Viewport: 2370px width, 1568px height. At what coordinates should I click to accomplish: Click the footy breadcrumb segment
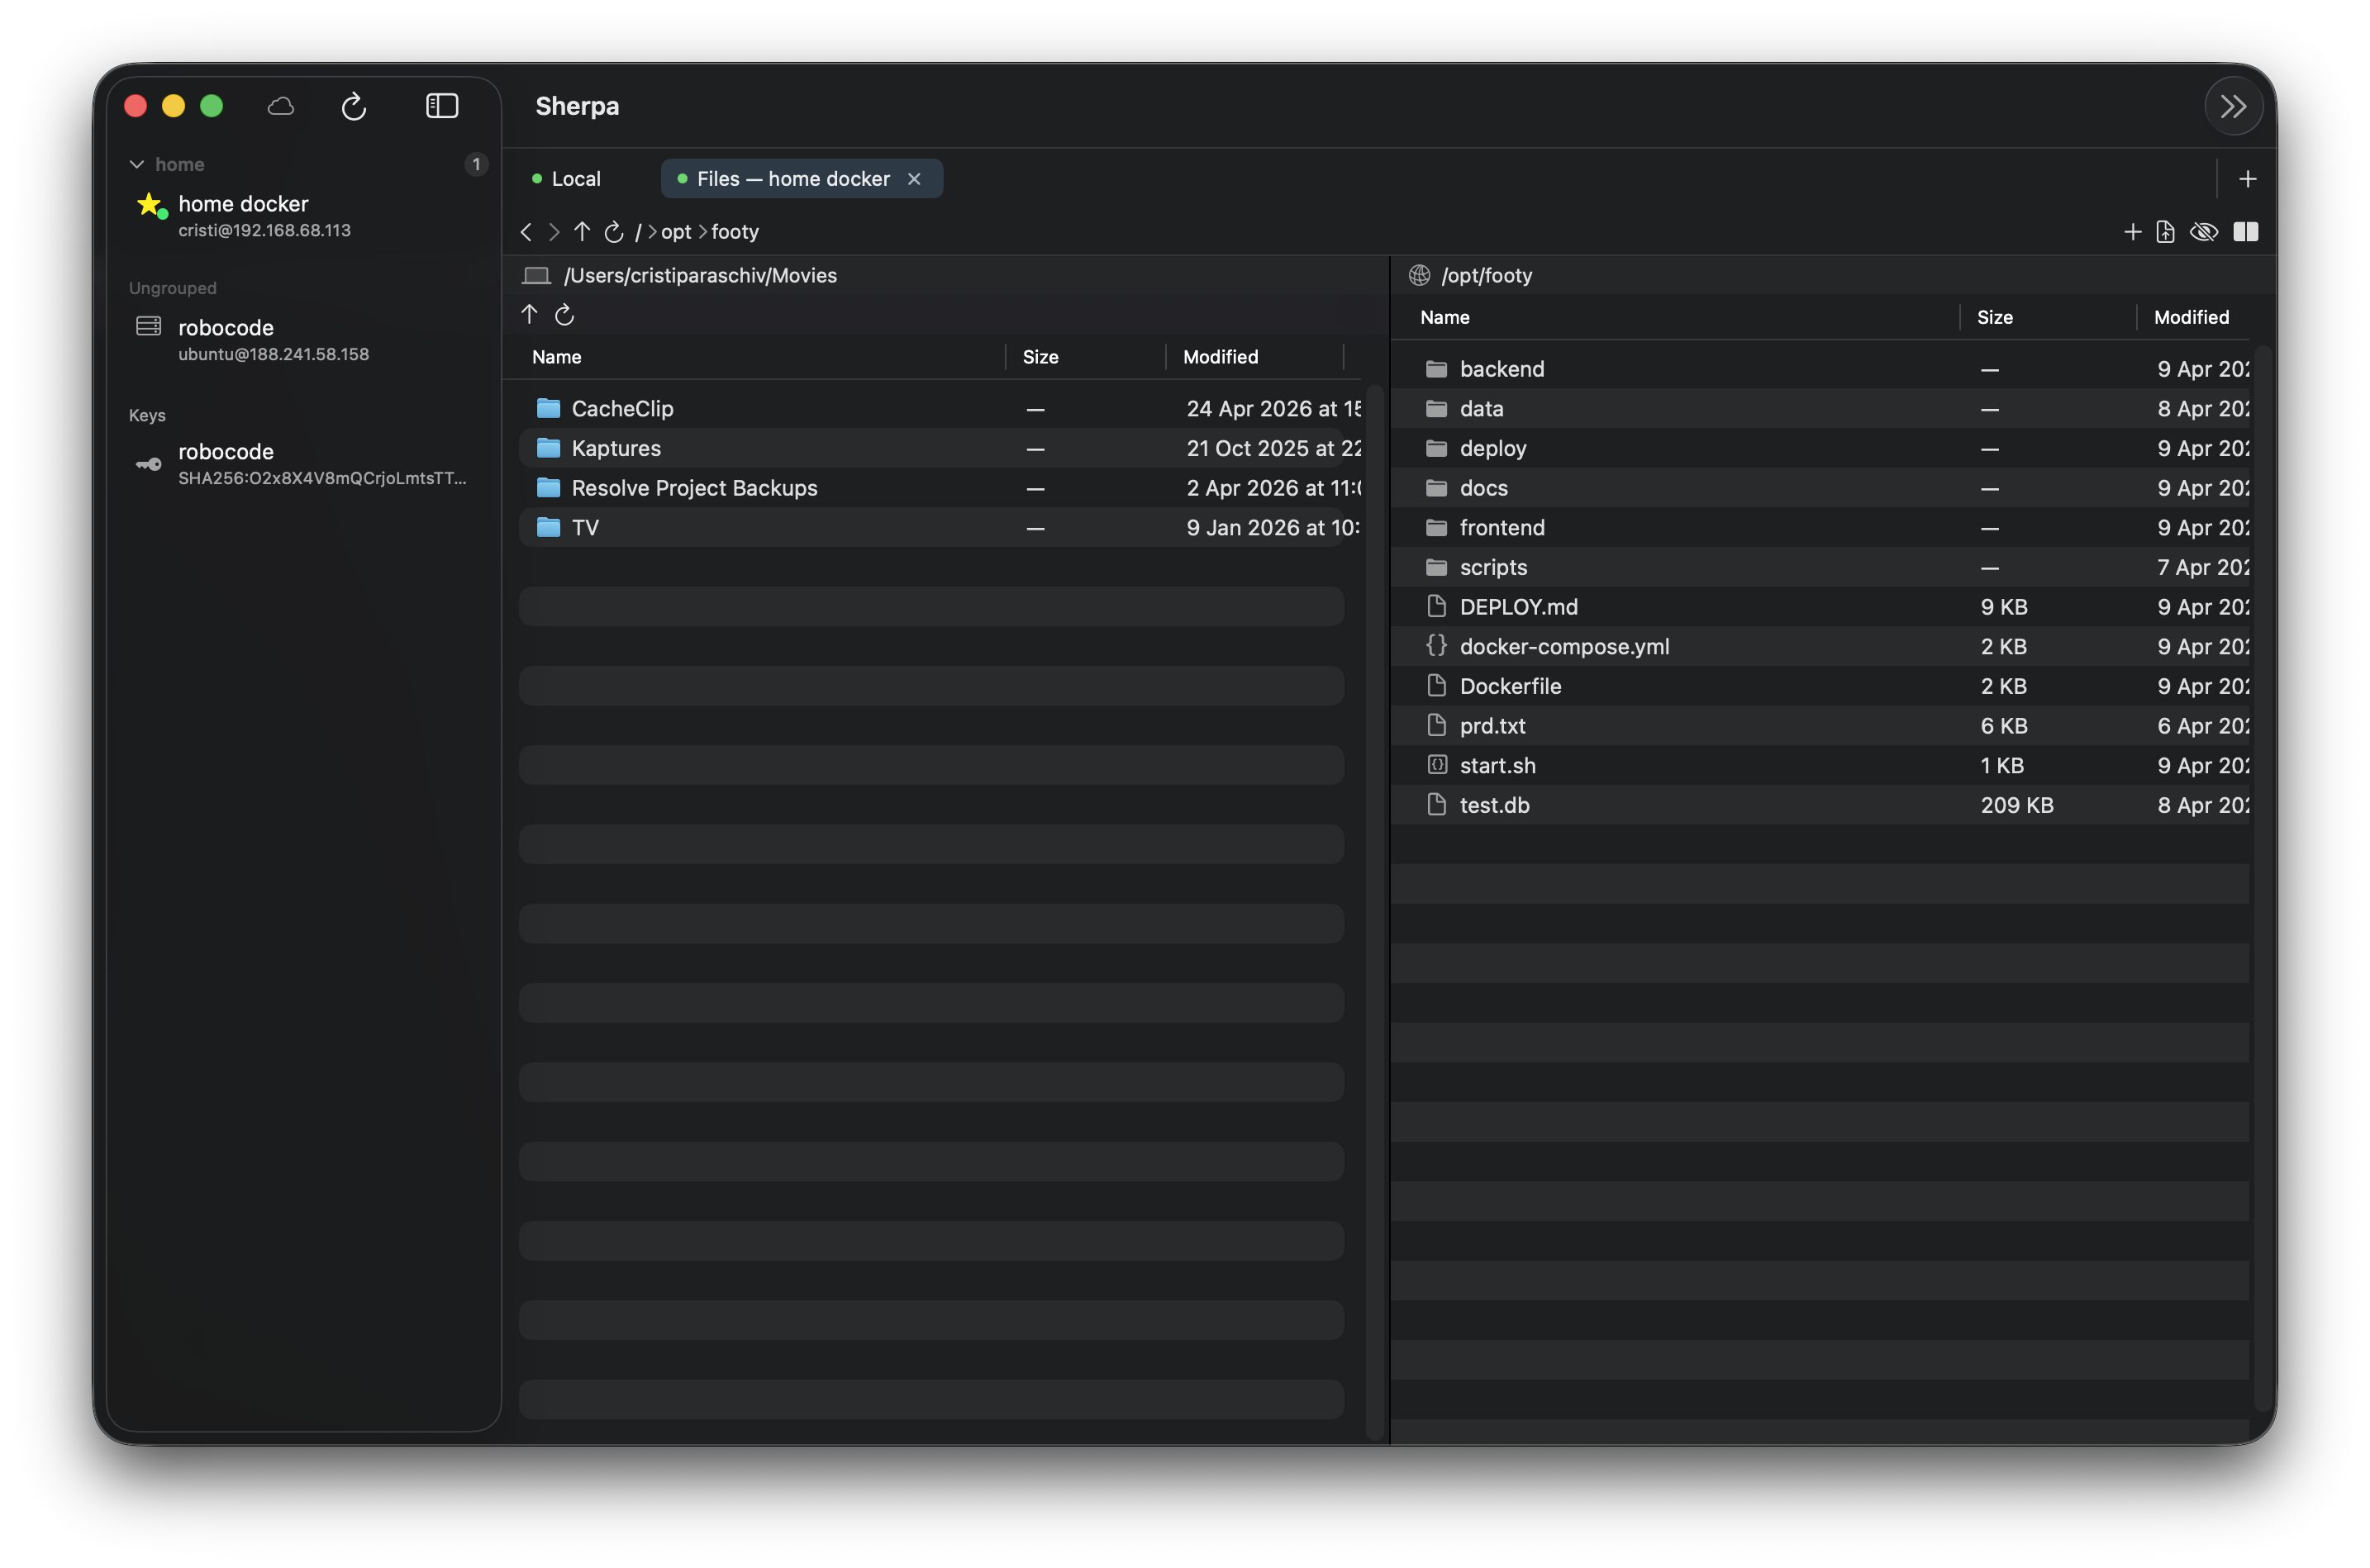click(x=735, y=232)
